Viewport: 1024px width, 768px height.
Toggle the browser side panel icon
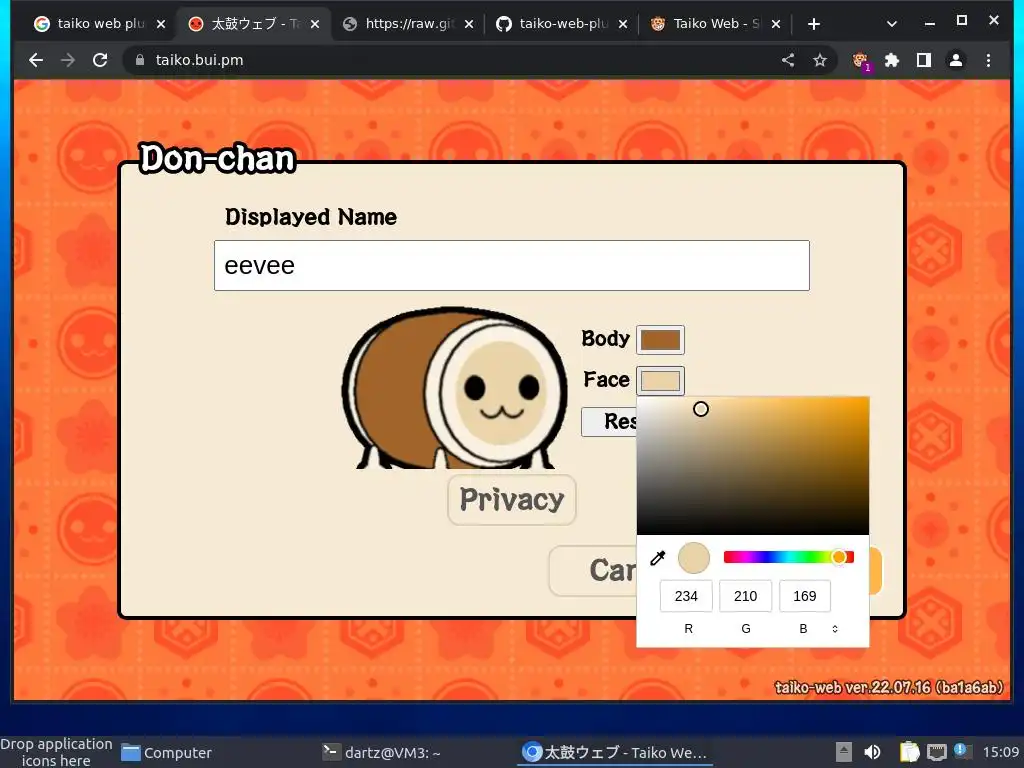tap(923, 60)
